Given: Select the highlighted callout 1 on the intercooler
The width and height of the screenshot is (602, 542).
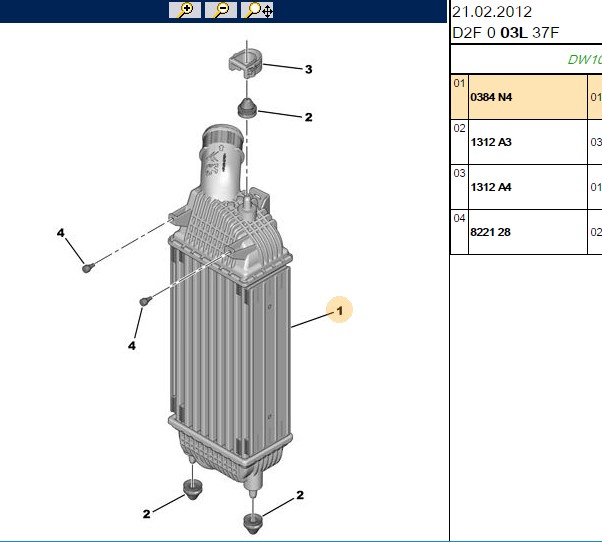Looking at the screenshot, I should tap(339, 310).
